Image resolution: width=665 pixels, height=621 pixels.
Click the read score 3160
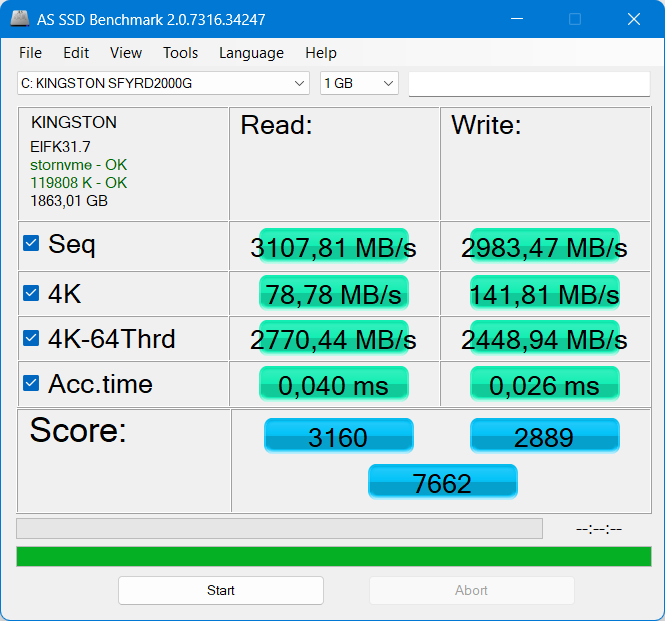click(338, 436)
